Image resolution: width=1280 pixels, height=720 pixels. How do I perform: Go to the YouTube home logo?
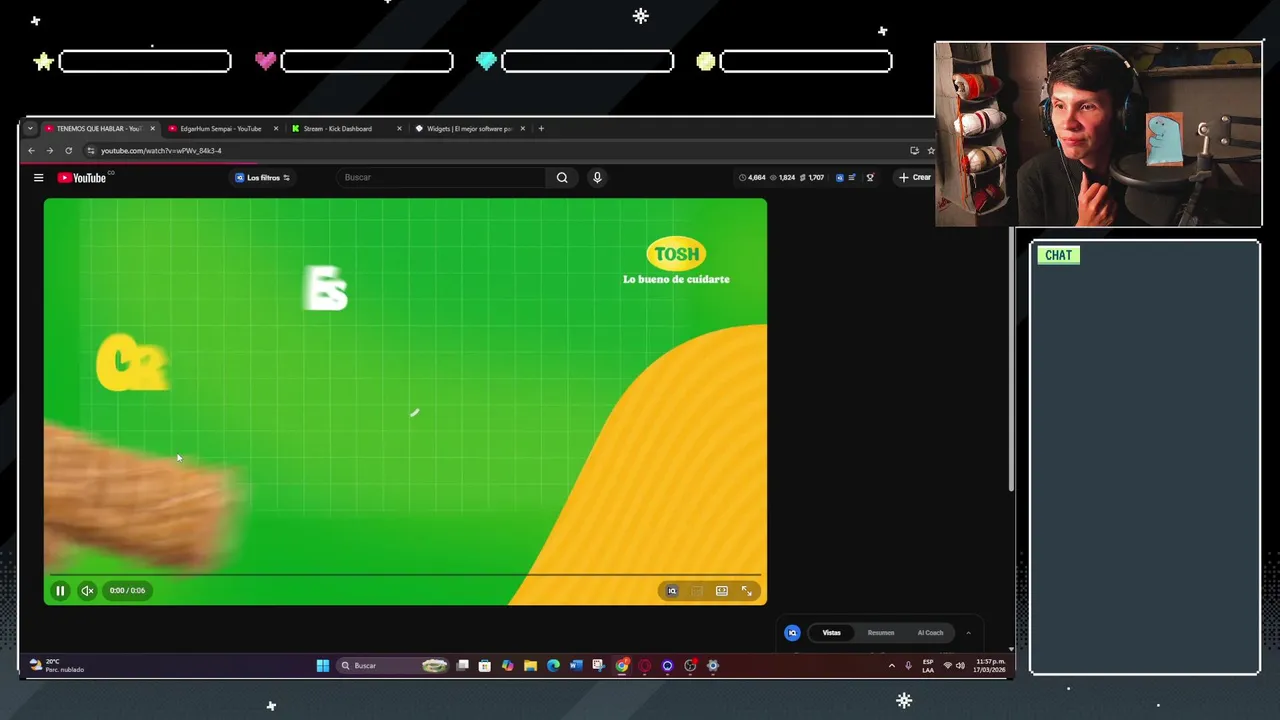click(82, 178)
